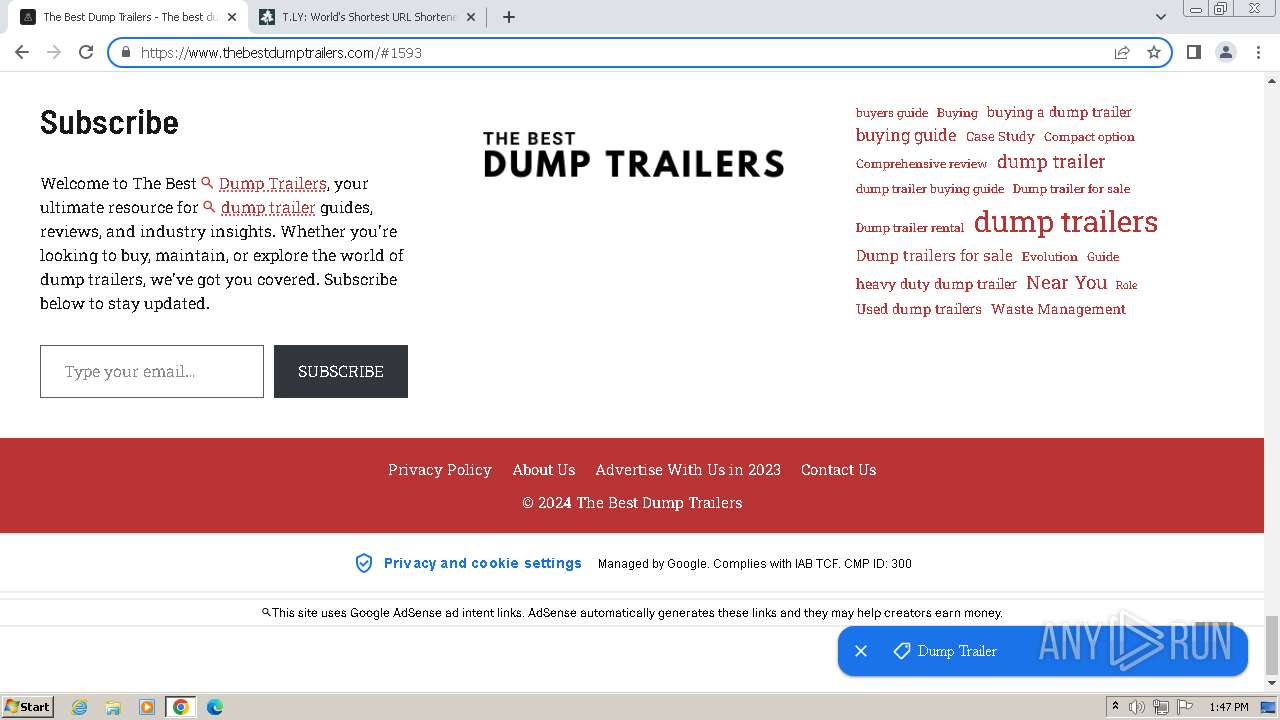Select 'heavy duty dump trailer' tag

pyautogui.click(x=936, y=285)
